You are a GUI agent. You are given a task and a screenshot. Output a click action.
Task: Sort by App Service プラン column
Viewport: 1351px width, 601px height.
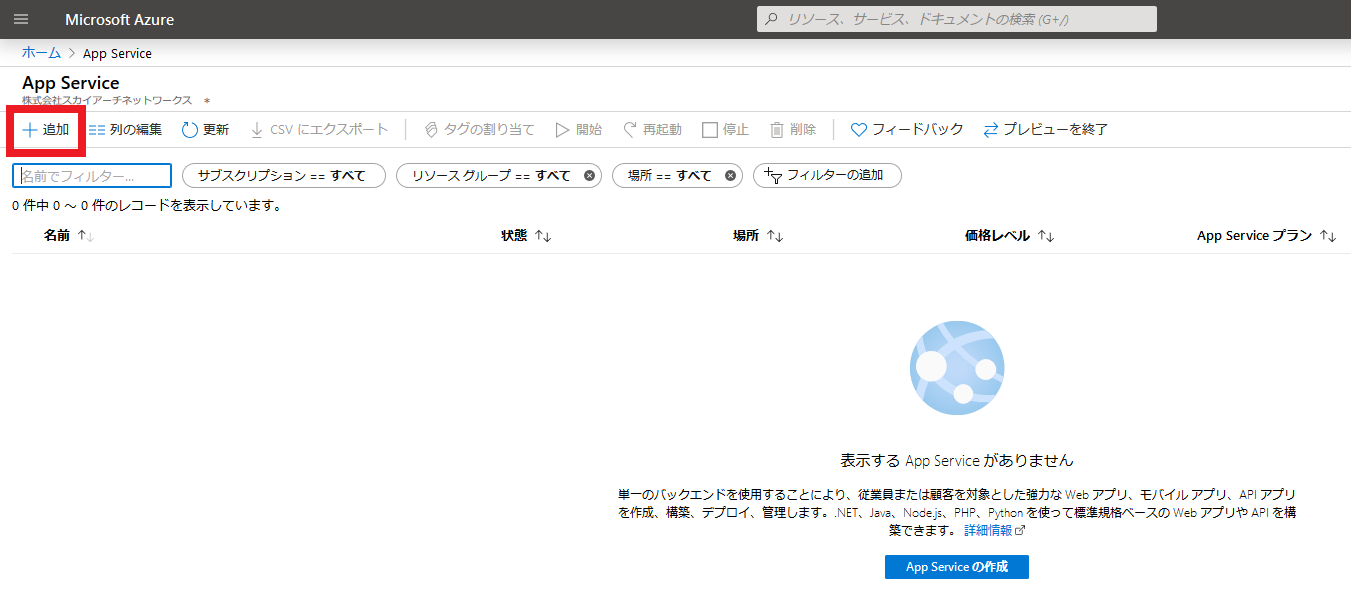pyautogui.click(x=1267, y=236)
